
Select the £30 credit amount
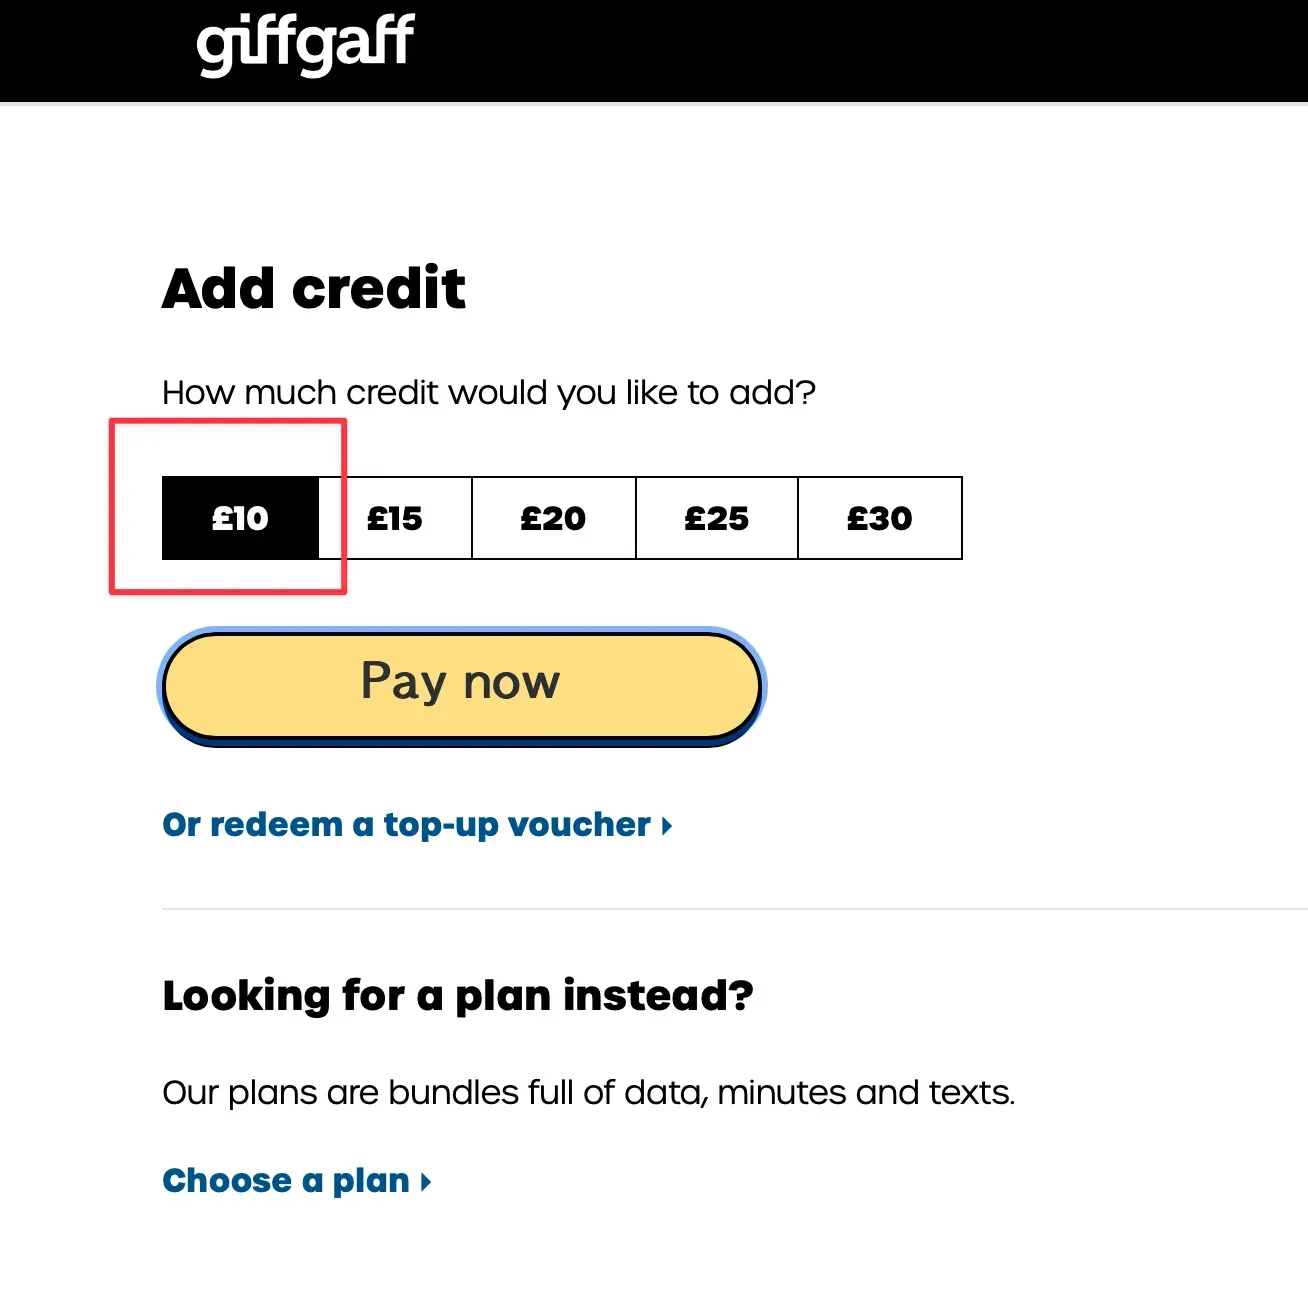tap(880, 518)
